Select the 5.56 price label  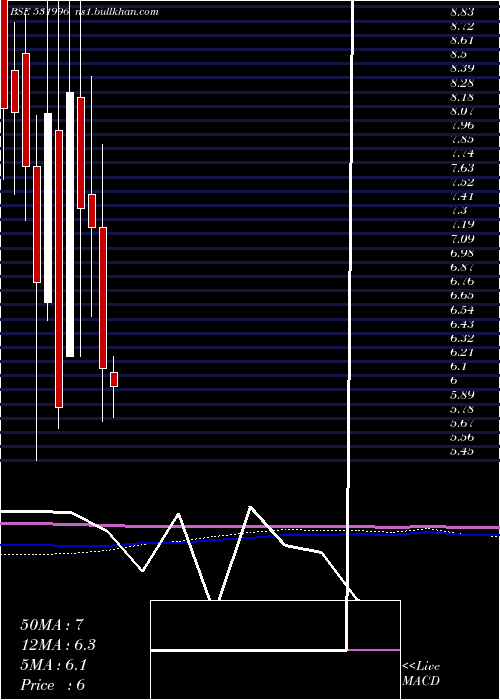[x=462, y=438]
